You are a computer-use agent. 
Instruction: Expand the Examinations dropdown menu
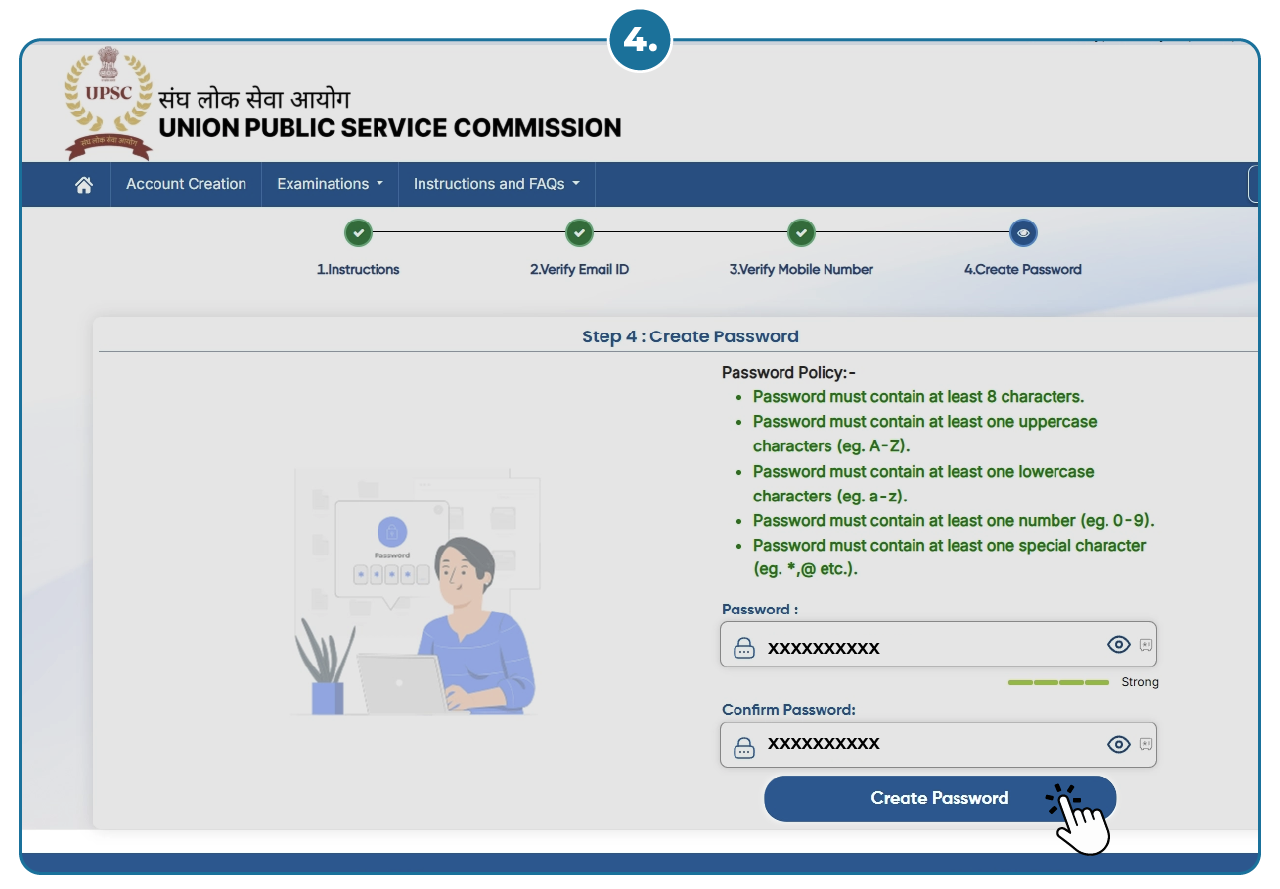coord(330,183)
